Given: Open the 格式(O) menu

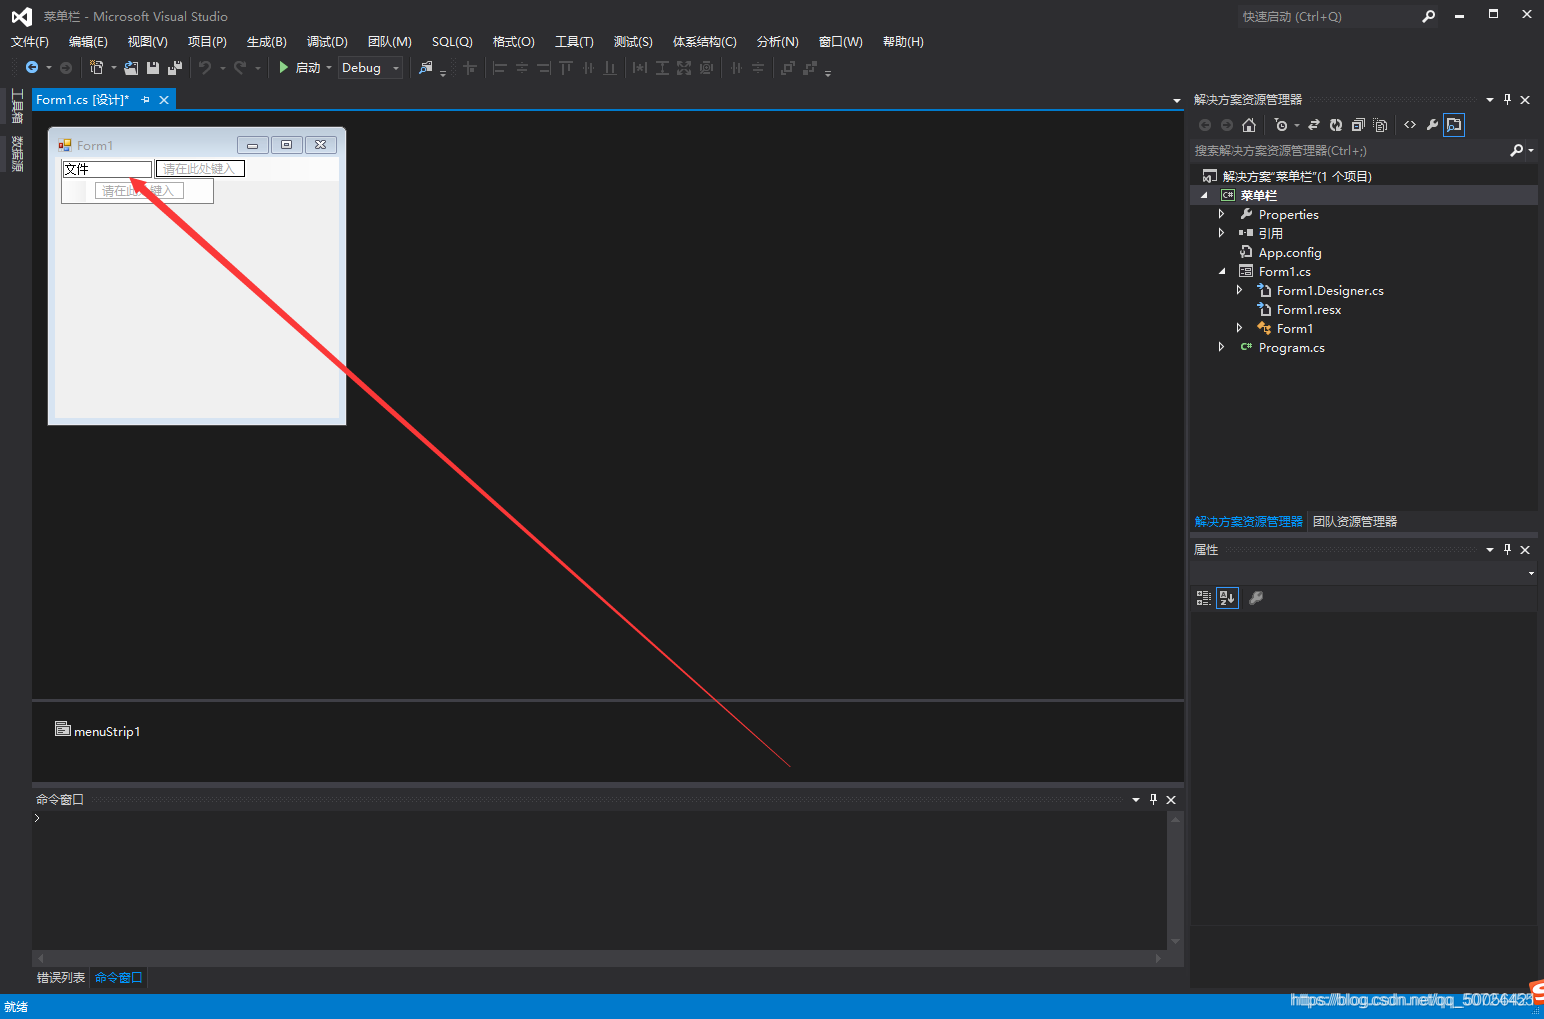Looking at the screenshot, I should click(514, 41).
